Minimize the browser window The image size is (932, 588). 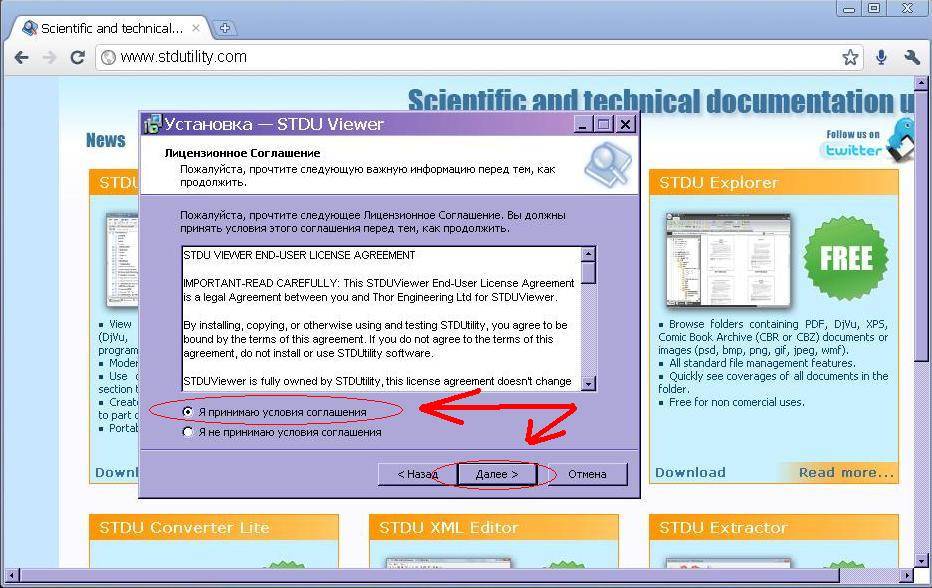tap(849, 8)
